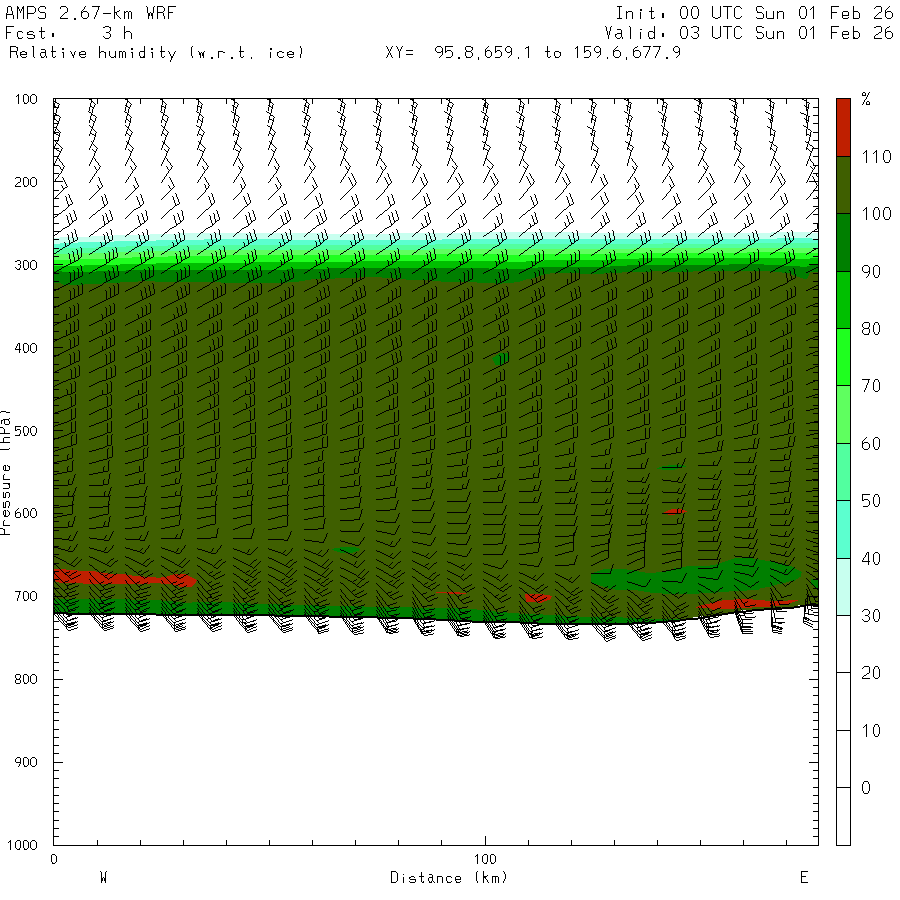The width and height of the screenshot is (900, 900).
Task: Click the distance axis '0' tick label
Action: tap(54, 859)
